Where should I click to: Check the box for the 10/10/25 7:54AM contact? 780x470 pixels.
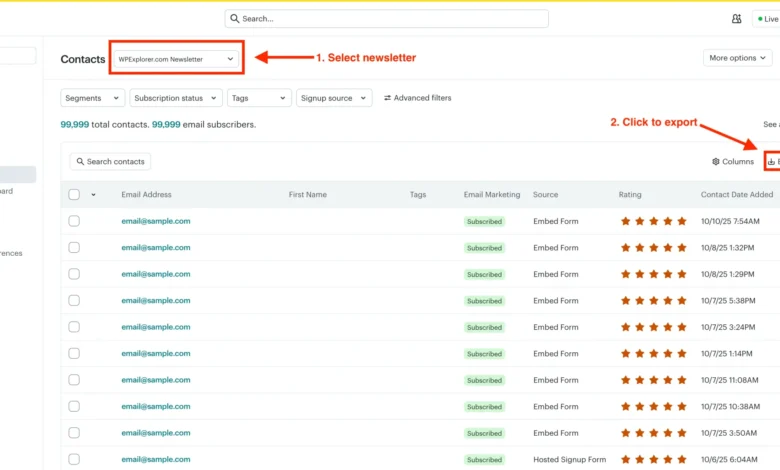pos(74,221)
